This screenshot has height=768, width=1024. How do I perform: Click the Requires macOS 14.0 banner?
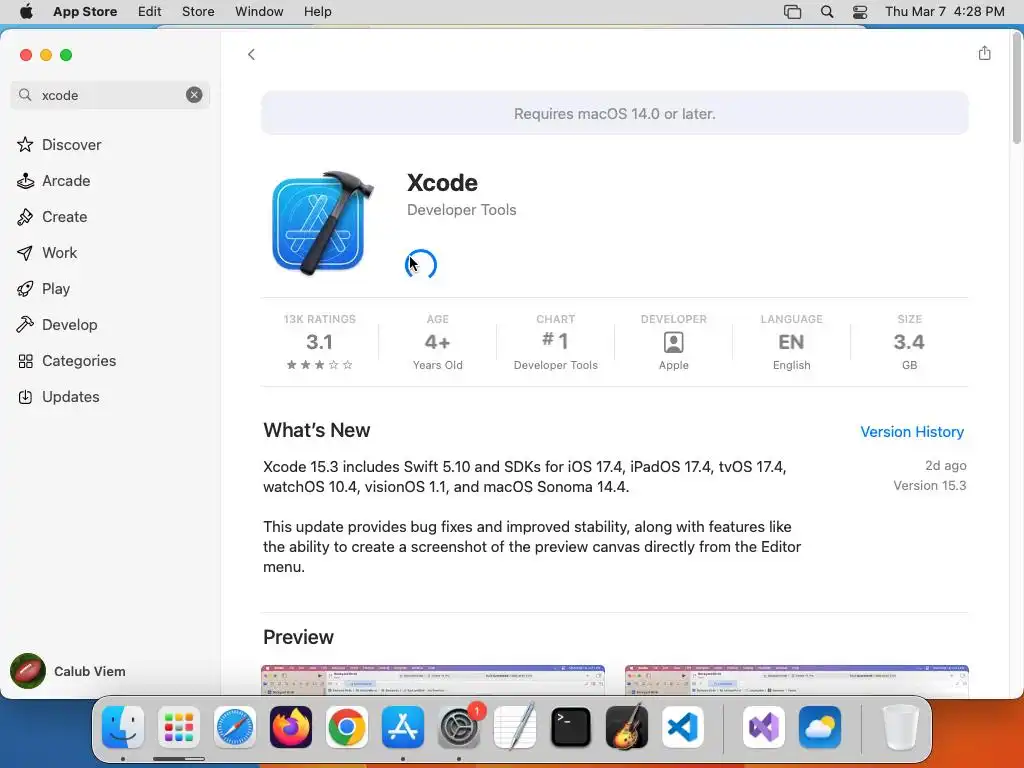[x=615, y=114]
